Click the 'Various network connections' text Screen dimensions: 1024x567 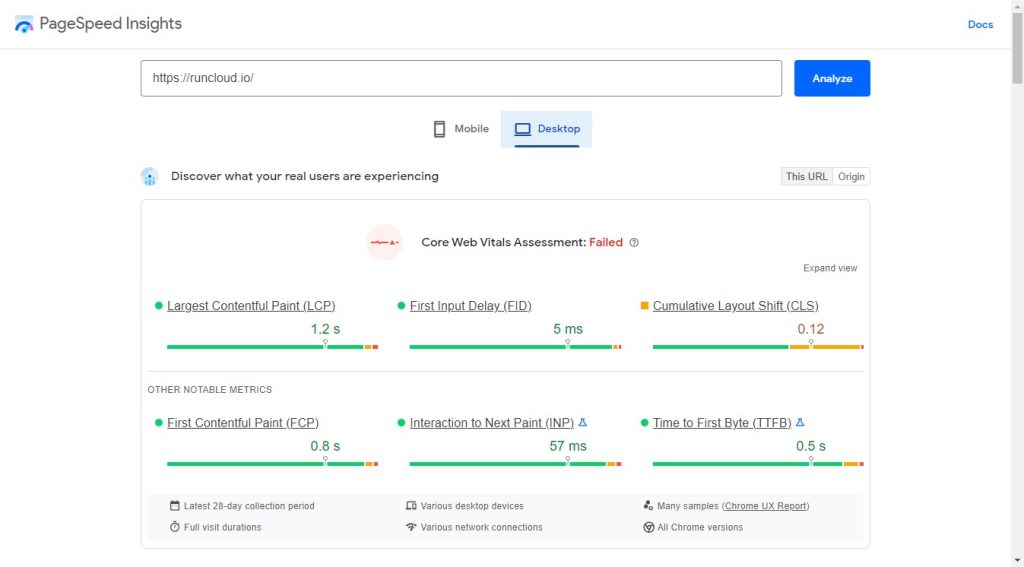click(481, 527)
